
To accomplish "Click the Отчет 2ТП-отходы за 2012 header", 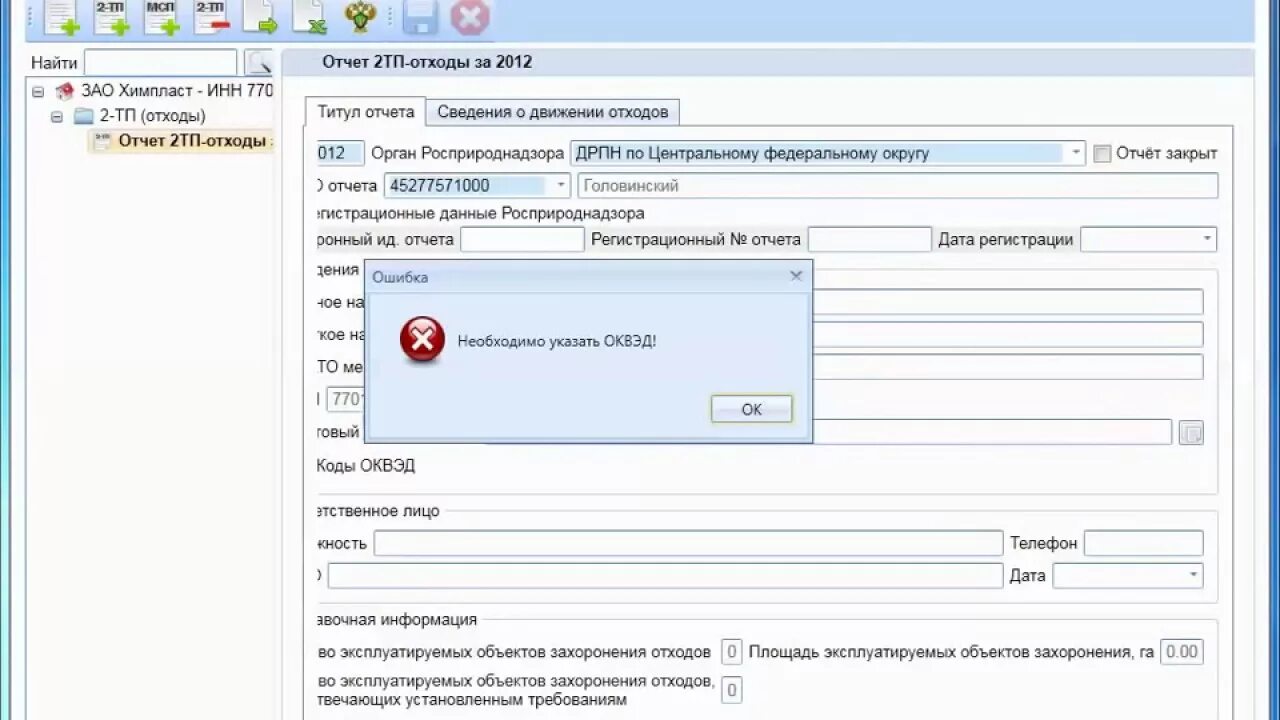I will pyautogui.click(x=427, y=62).
